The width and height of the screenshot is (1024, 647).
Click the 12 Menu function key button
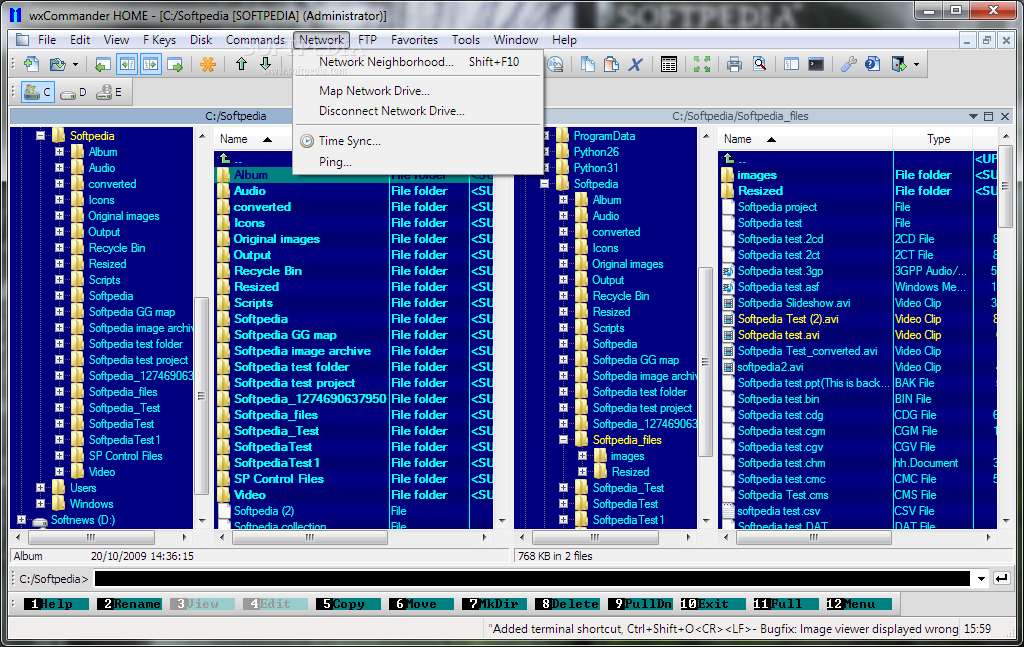pos(859,604)
